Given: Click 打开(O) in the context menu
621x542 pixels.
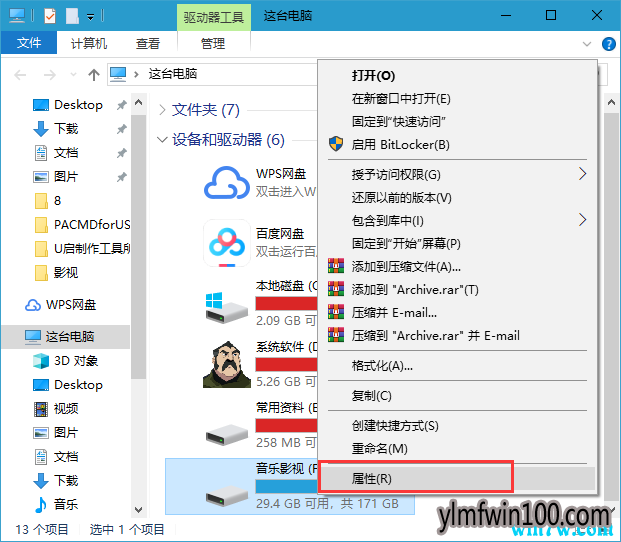Looking at the screenshot, I should (458, 76).
